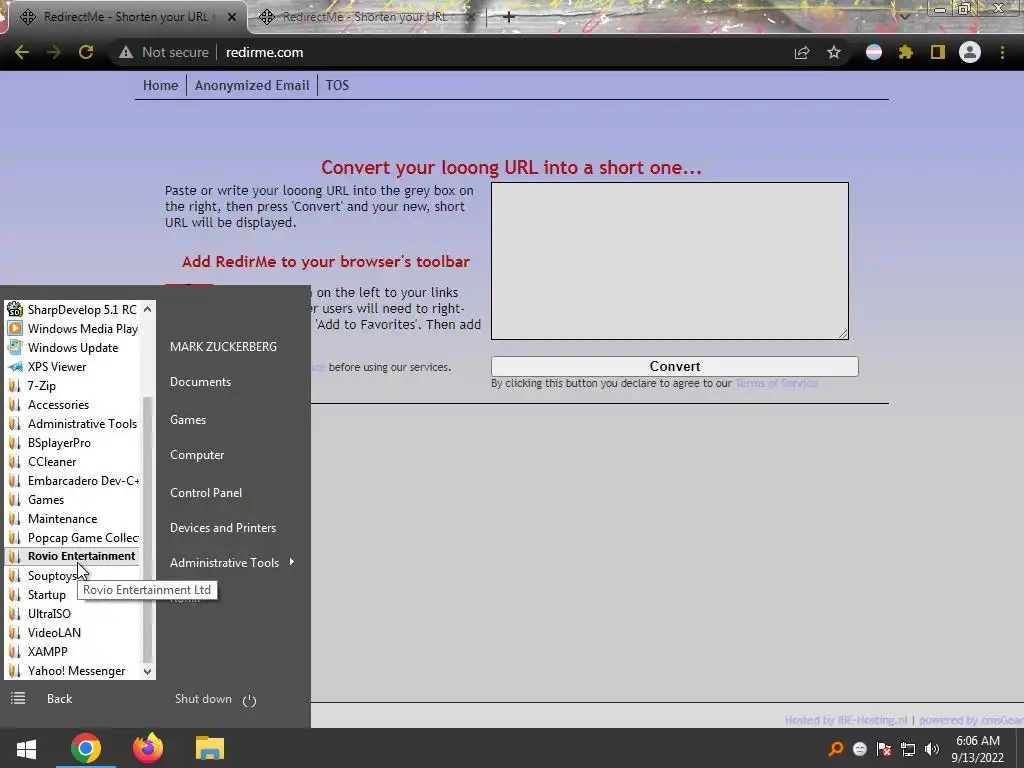
Task: Open the Anonymized Email page
Action: click(x=252, y=86)
